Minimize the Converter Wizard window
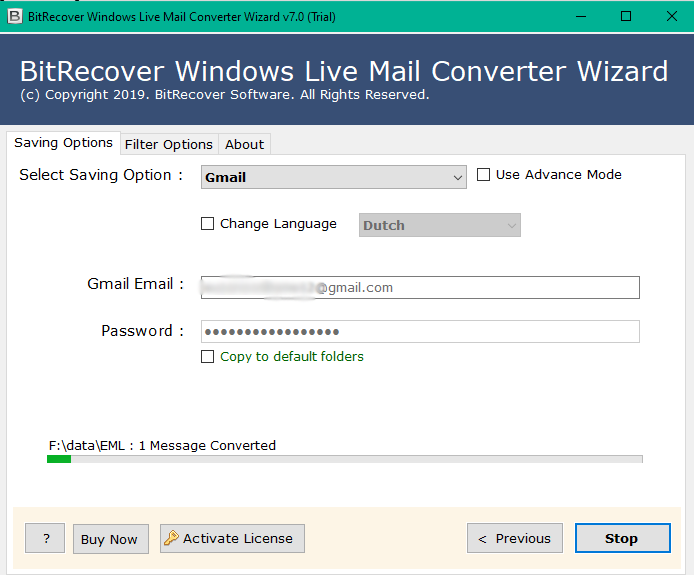Screen dimensions: 694x575 581,16
